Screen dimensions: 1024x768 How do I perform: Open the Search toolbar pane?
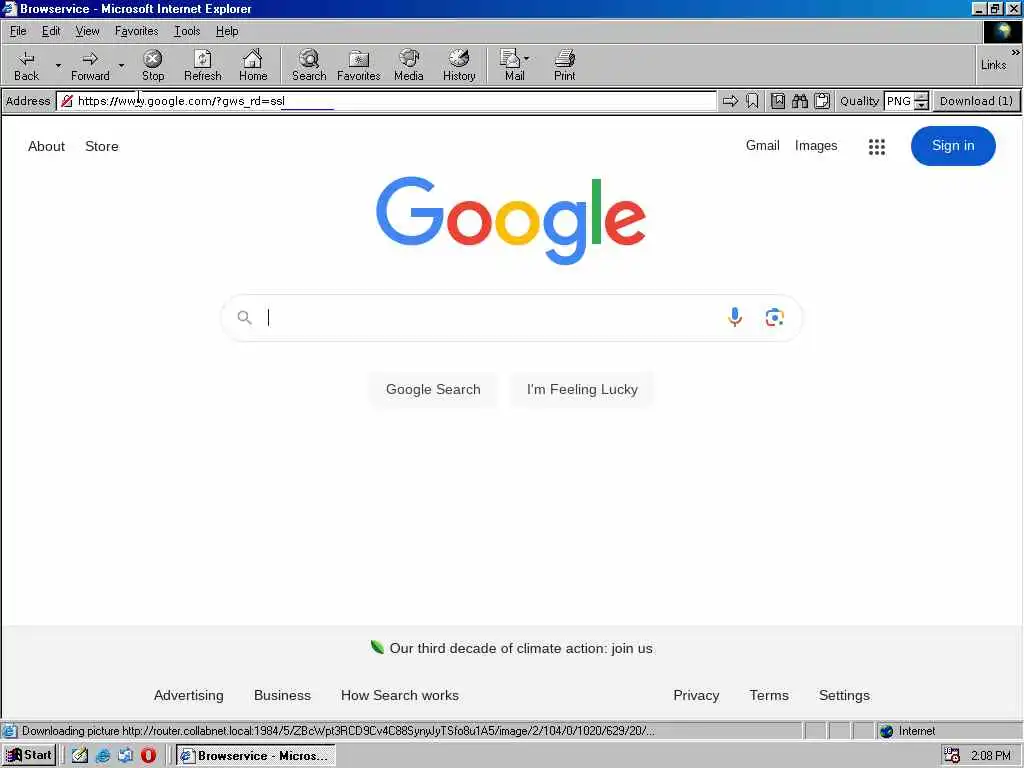pos(309,65)
